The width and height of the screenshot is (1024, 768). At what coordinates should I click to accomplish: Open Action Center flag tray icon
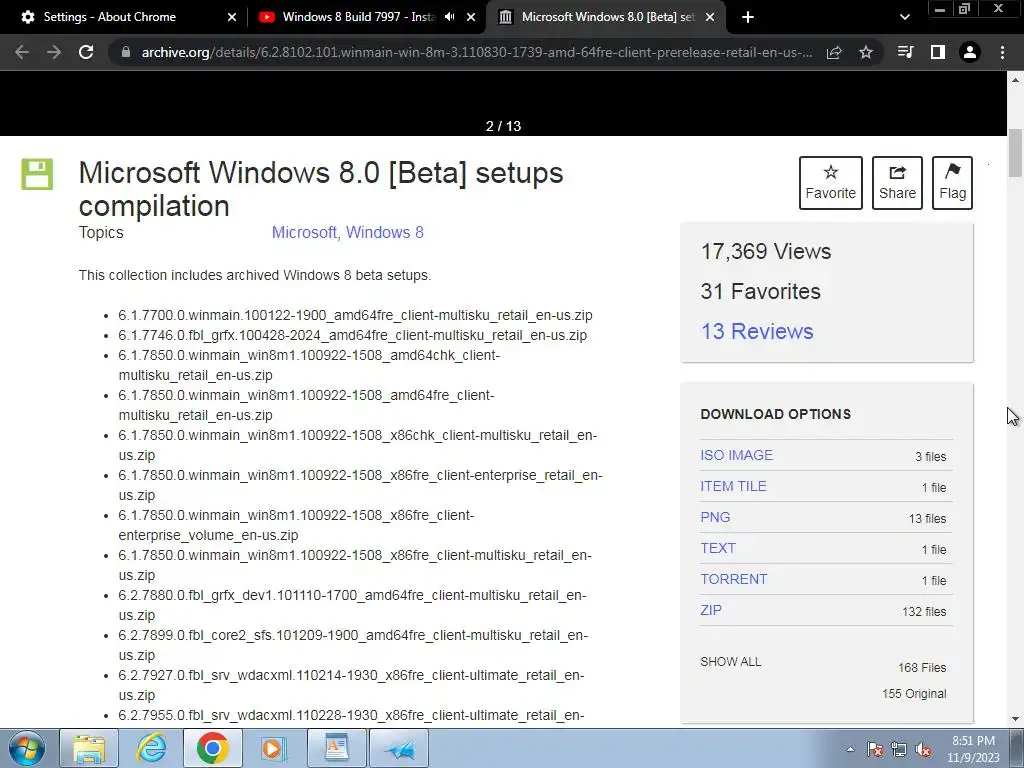point(875,749)
